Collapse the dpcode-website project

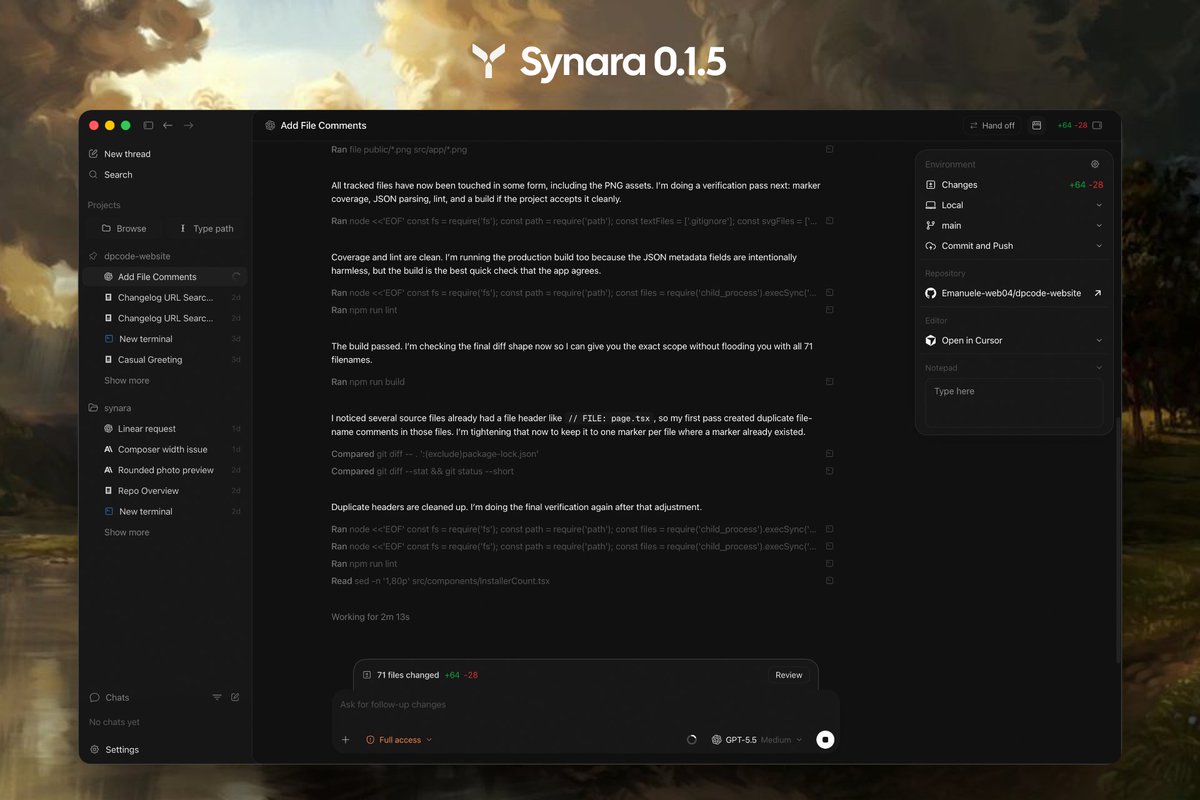click(x=138, y=256)
